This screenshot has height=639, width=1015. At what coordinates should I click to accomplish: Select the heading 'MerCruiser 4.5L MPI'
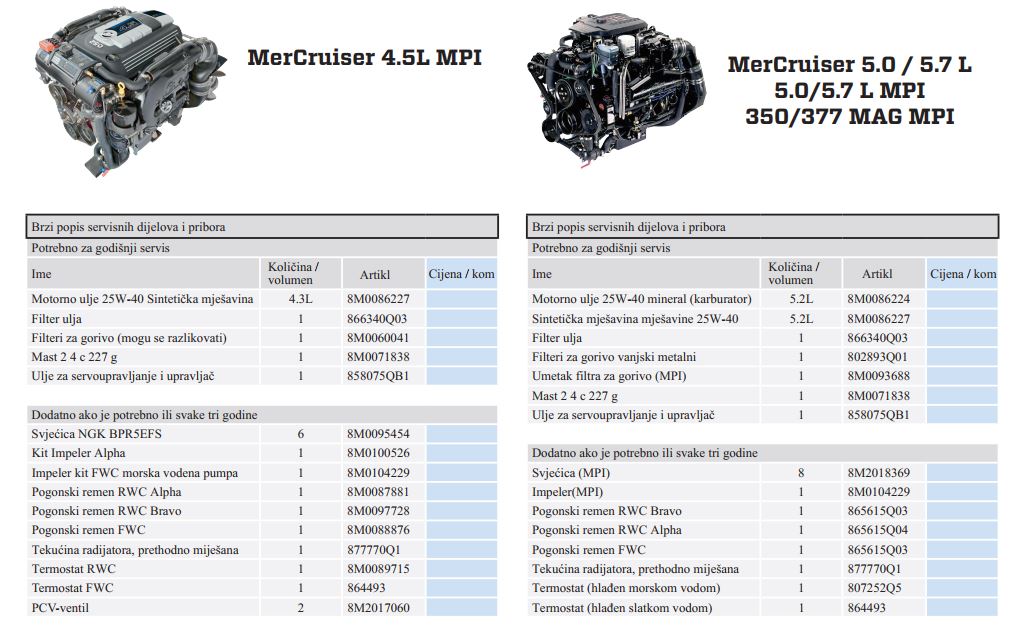(x=364, y=58)
